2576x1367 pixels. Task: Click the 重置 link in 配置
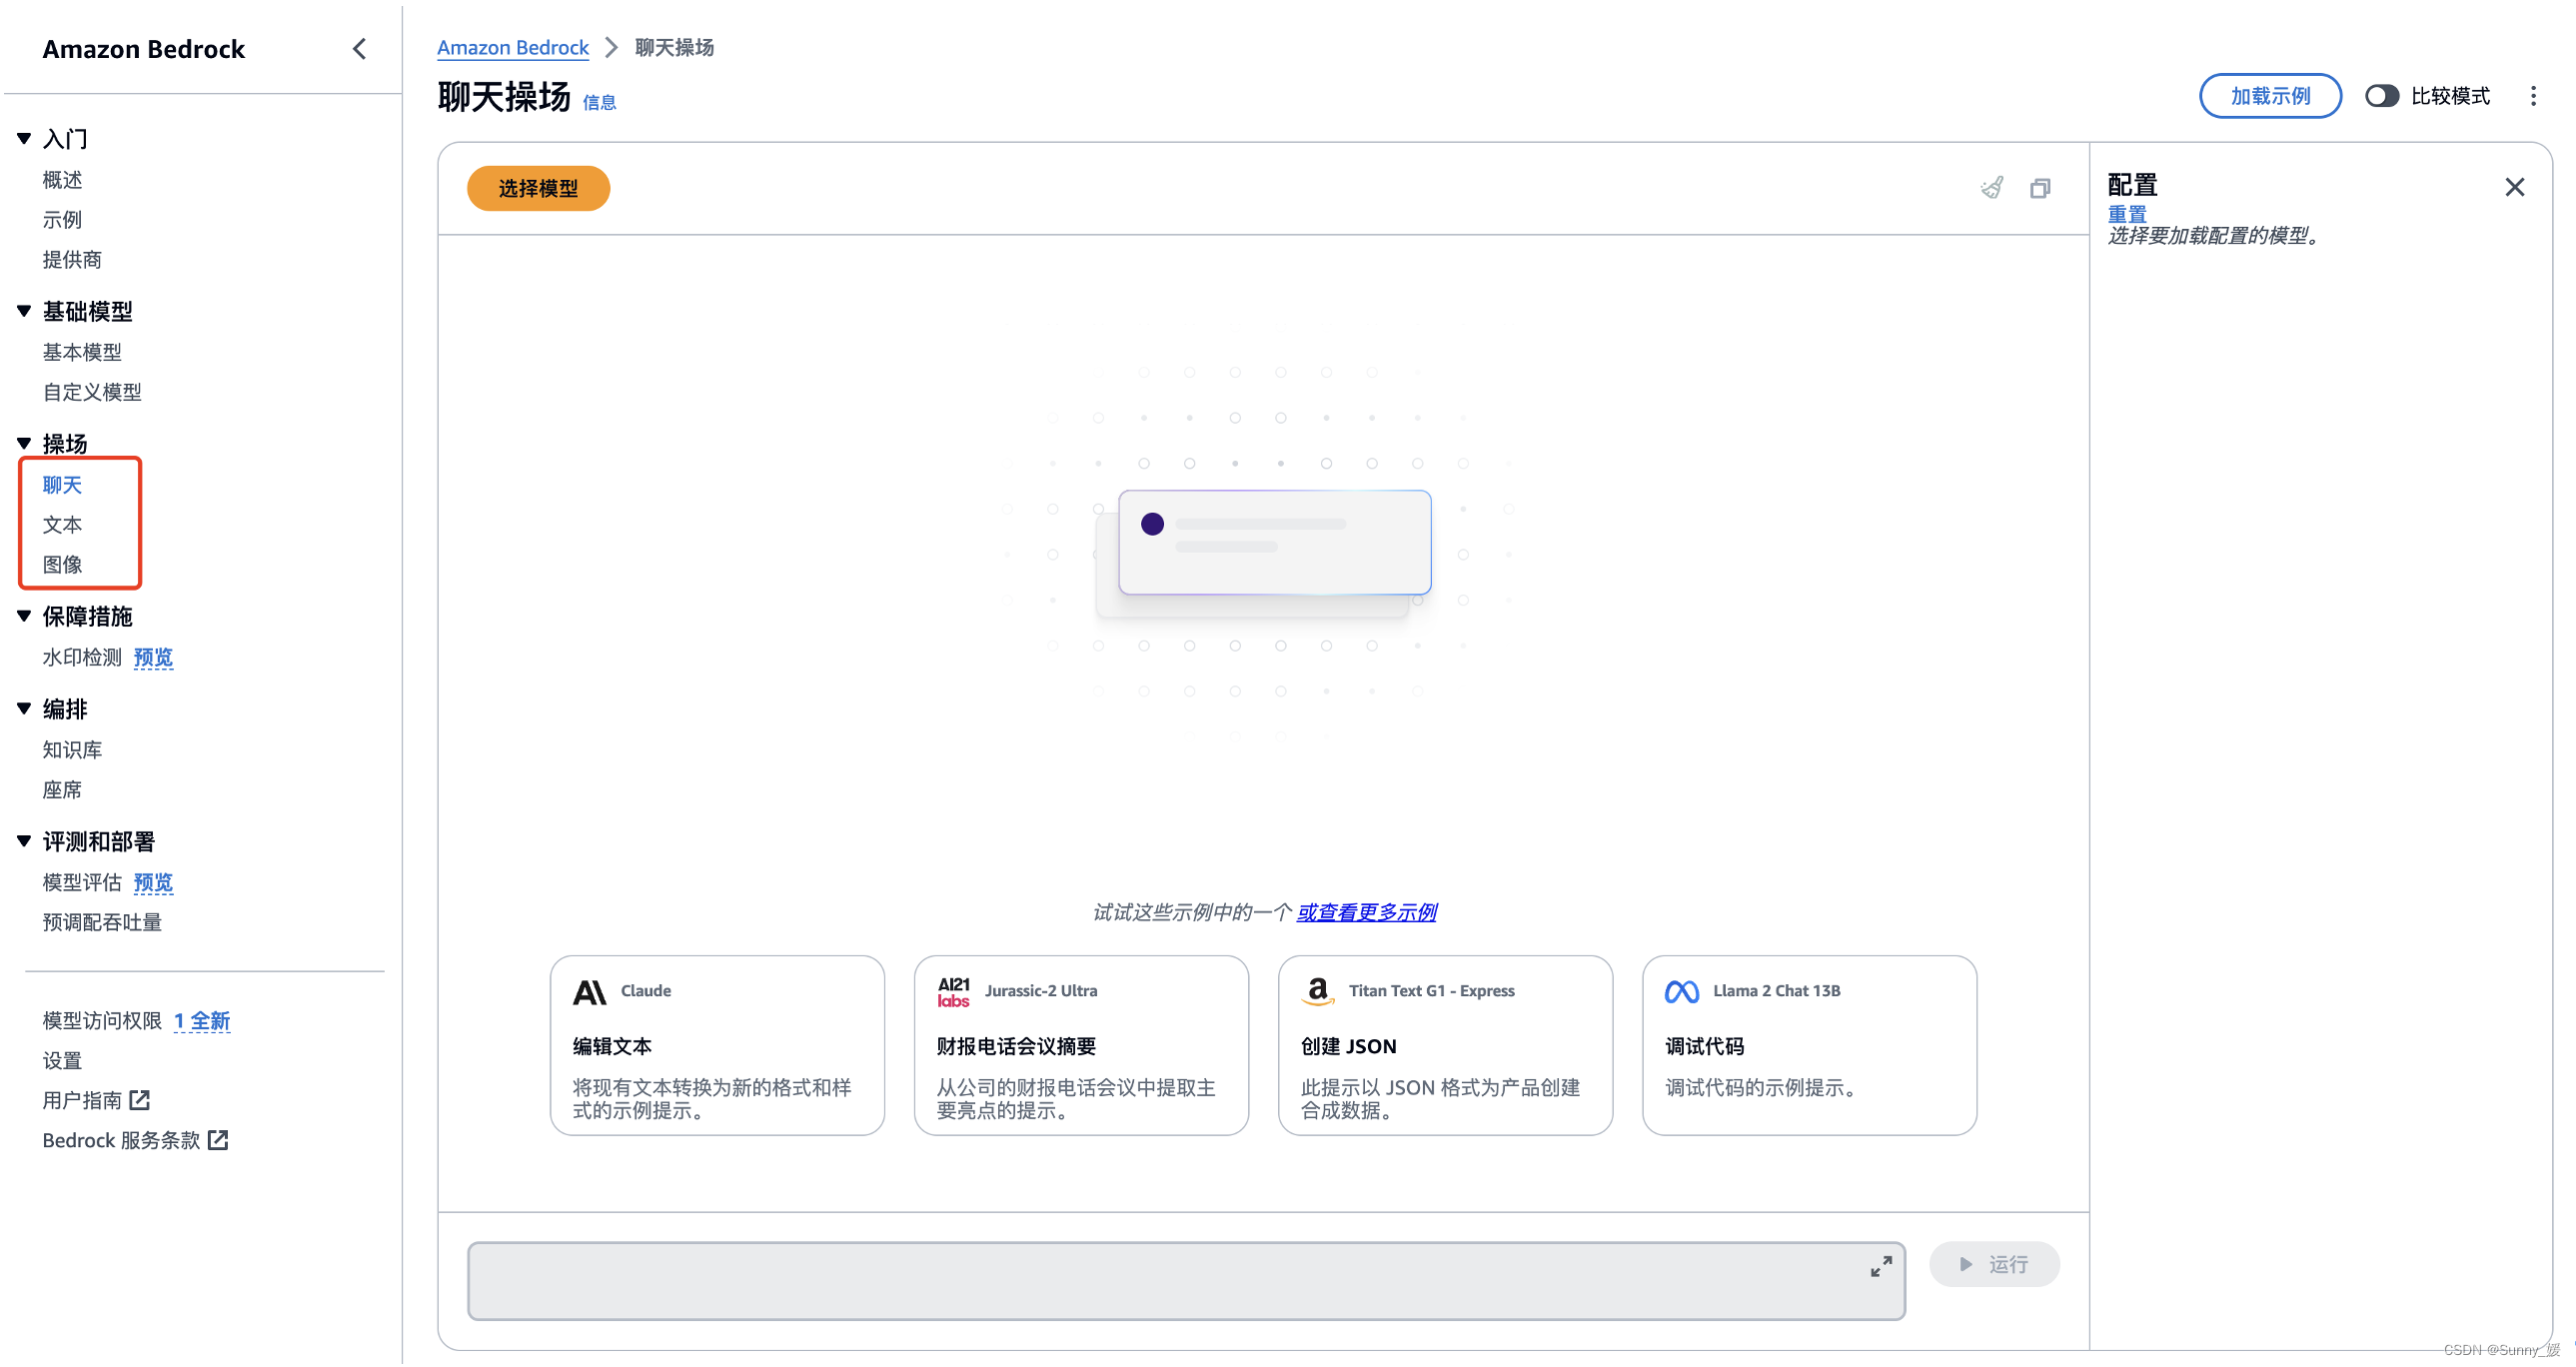click(2127, 214)
